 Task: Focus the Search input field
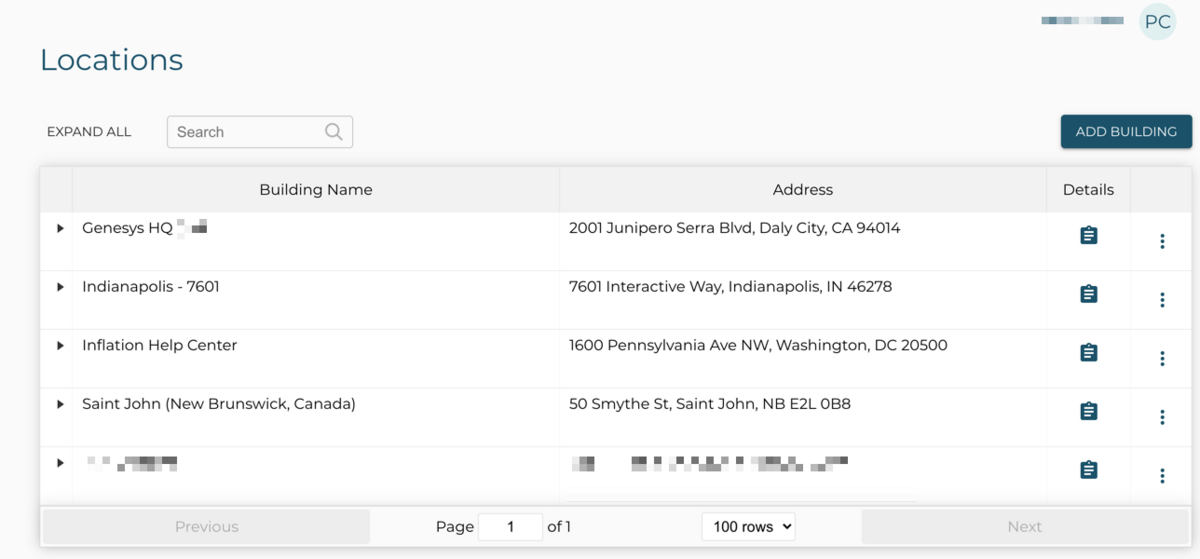260,132
